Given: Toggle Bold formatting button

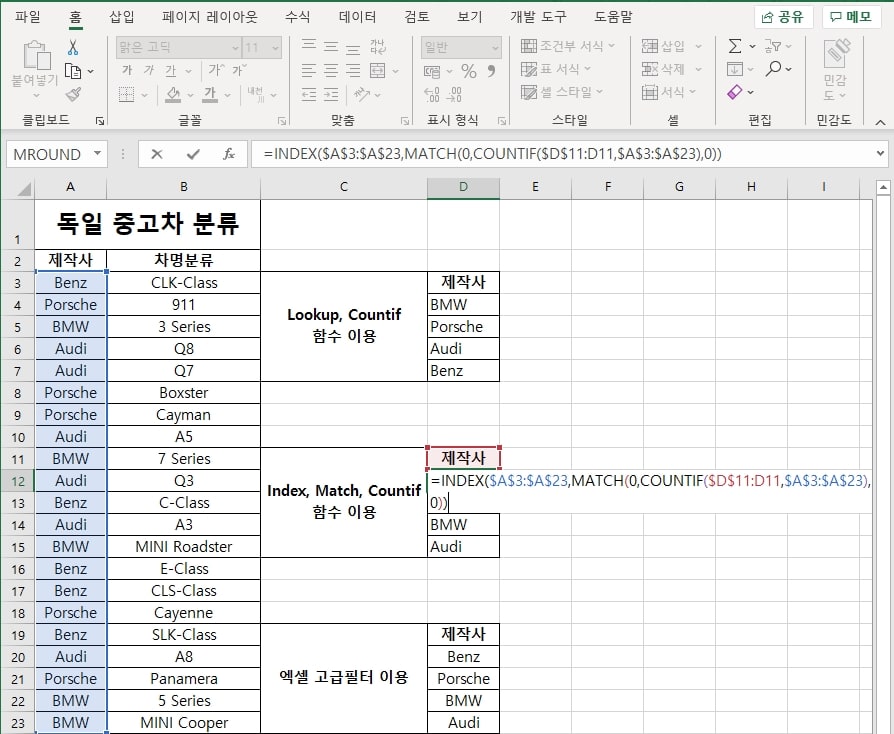Looking at the screenshot, I should point(127,70).
